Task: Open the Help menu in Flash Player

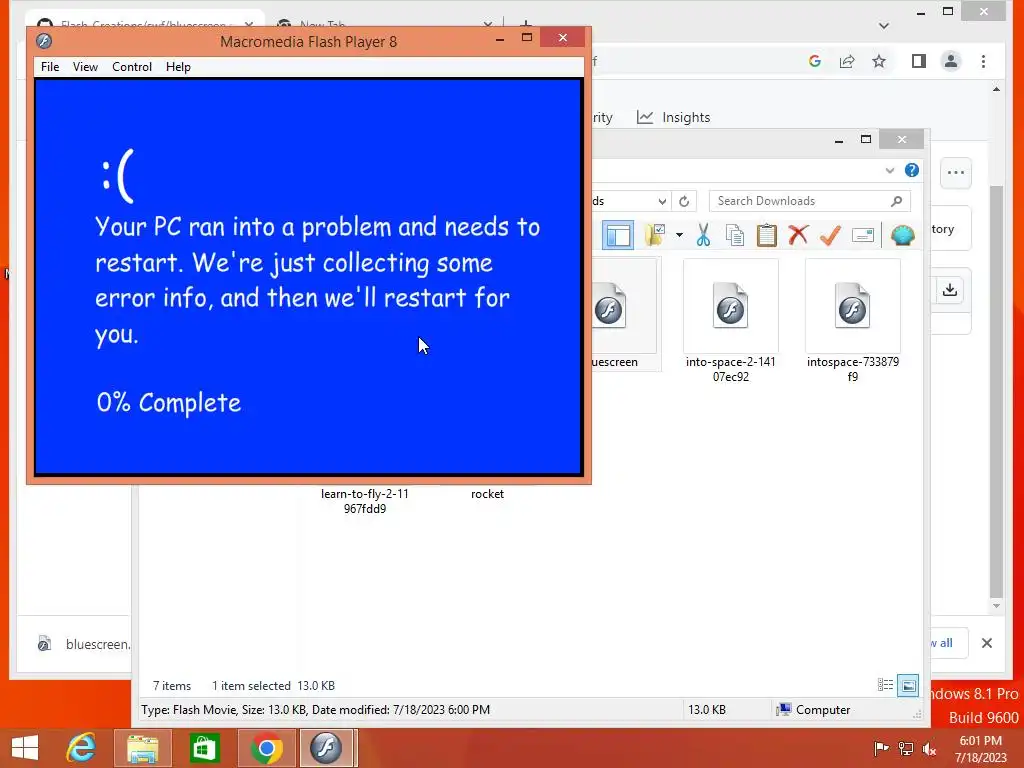Action: pos(178,67)
